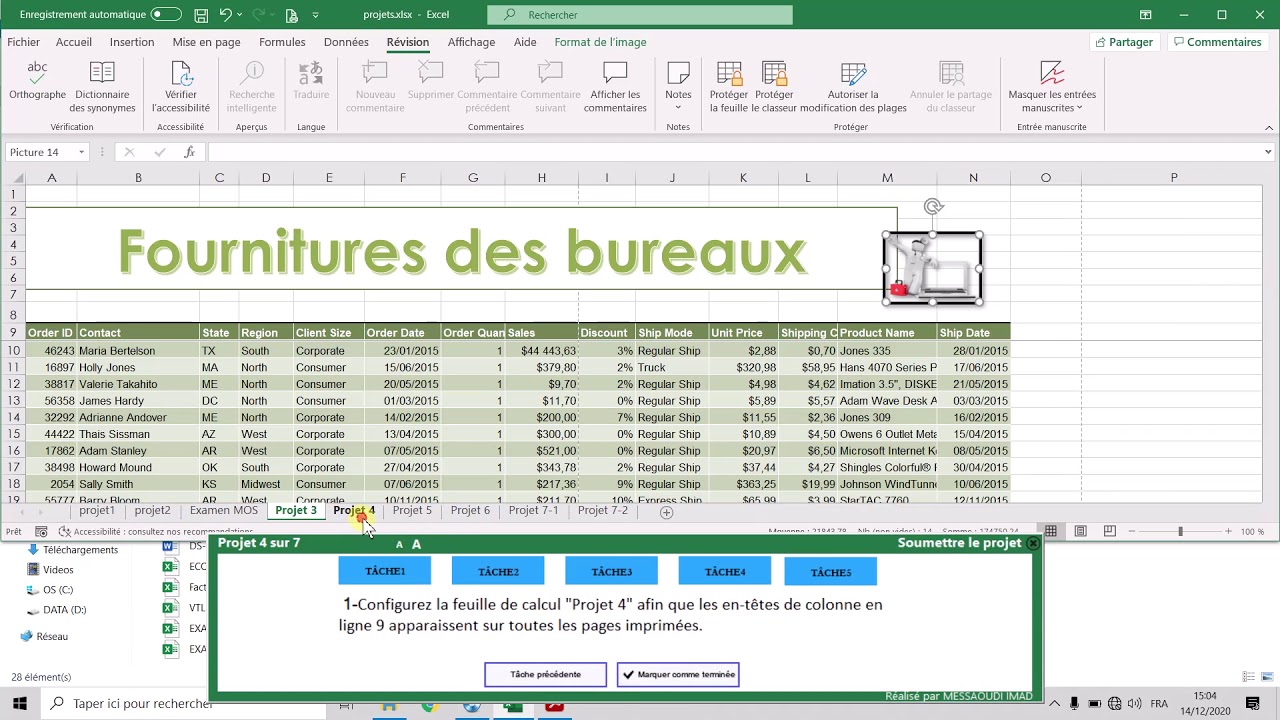Switch to Page Layout view in status bar
This screenshot has width=1280, height=720.
(1080, 531)
